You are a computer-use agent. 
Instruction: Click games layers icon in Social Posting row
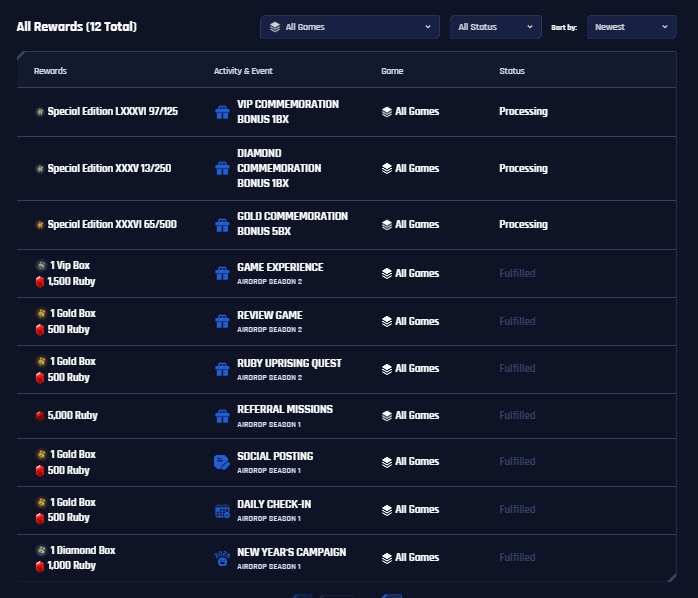[x=387, y=462]
